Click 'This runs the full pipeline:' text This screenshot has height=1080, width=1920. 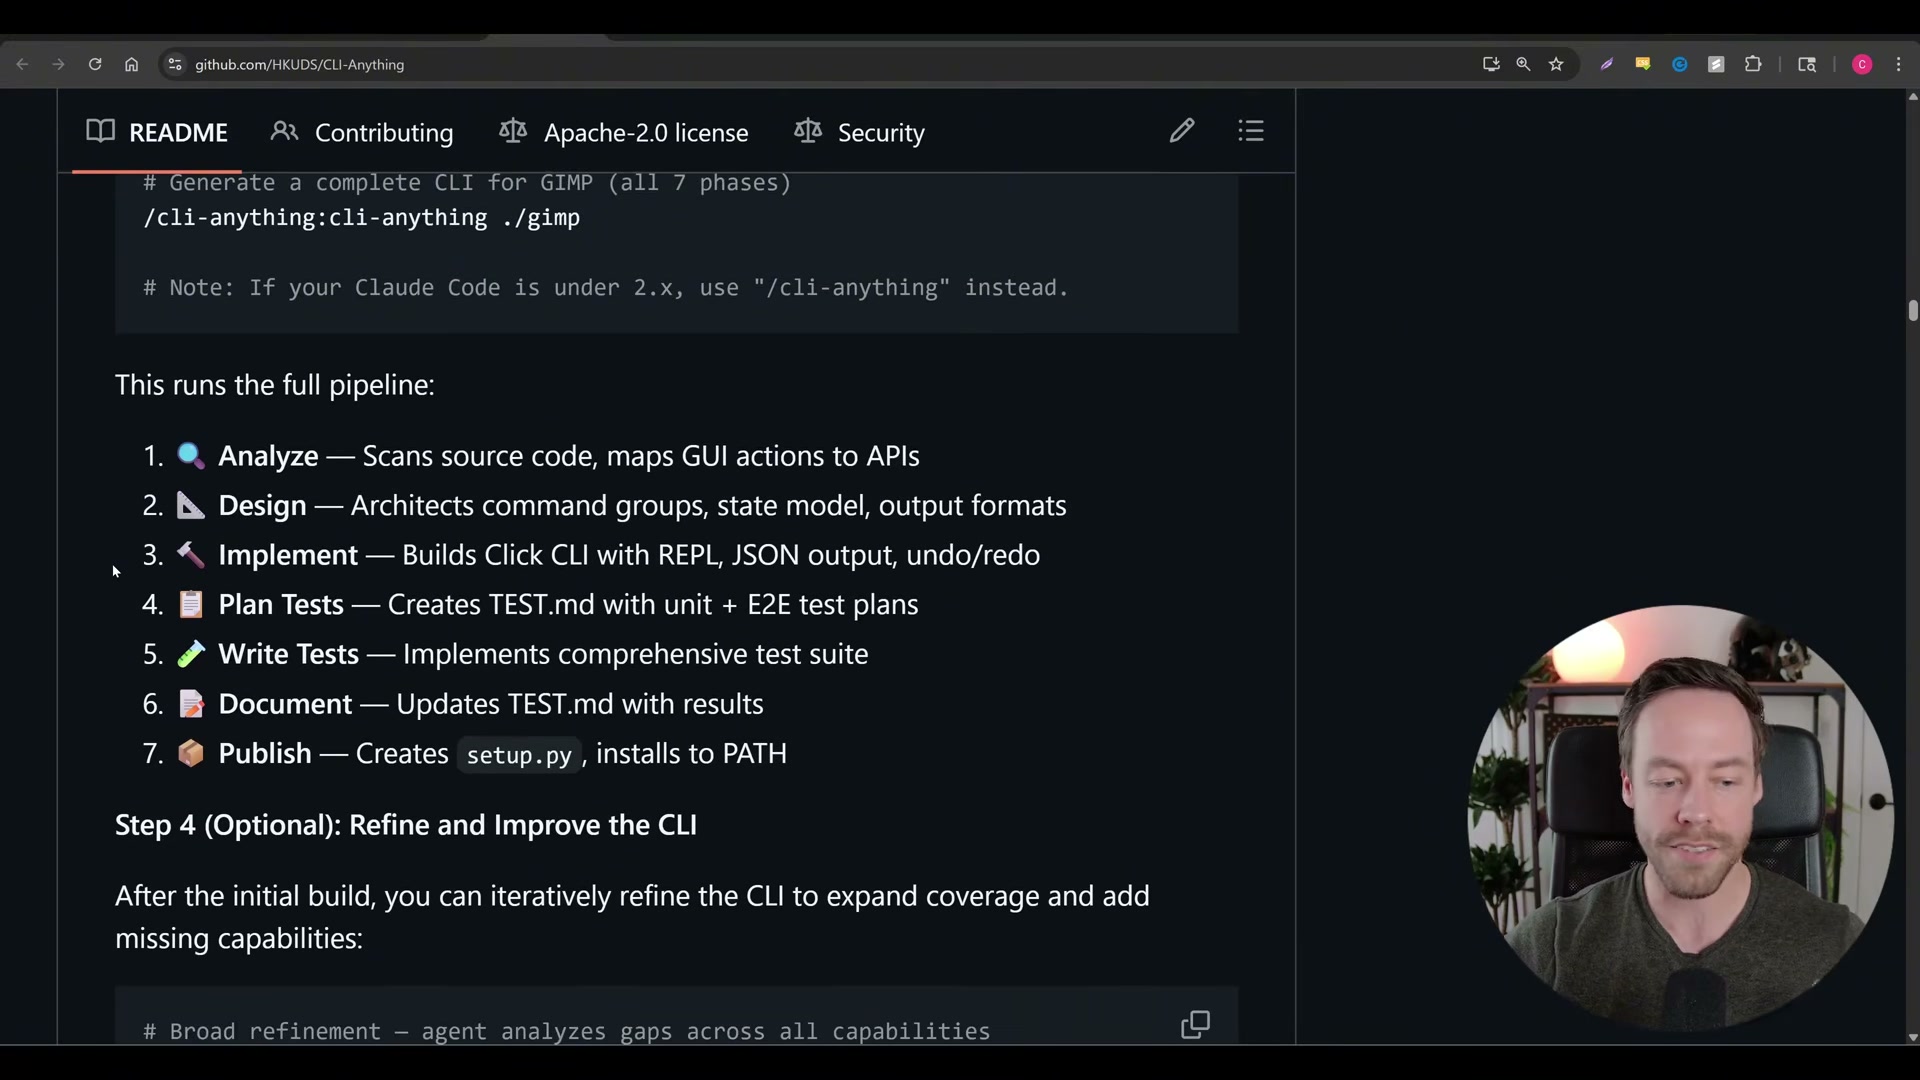pyautogui.click(x=275, y=385)
